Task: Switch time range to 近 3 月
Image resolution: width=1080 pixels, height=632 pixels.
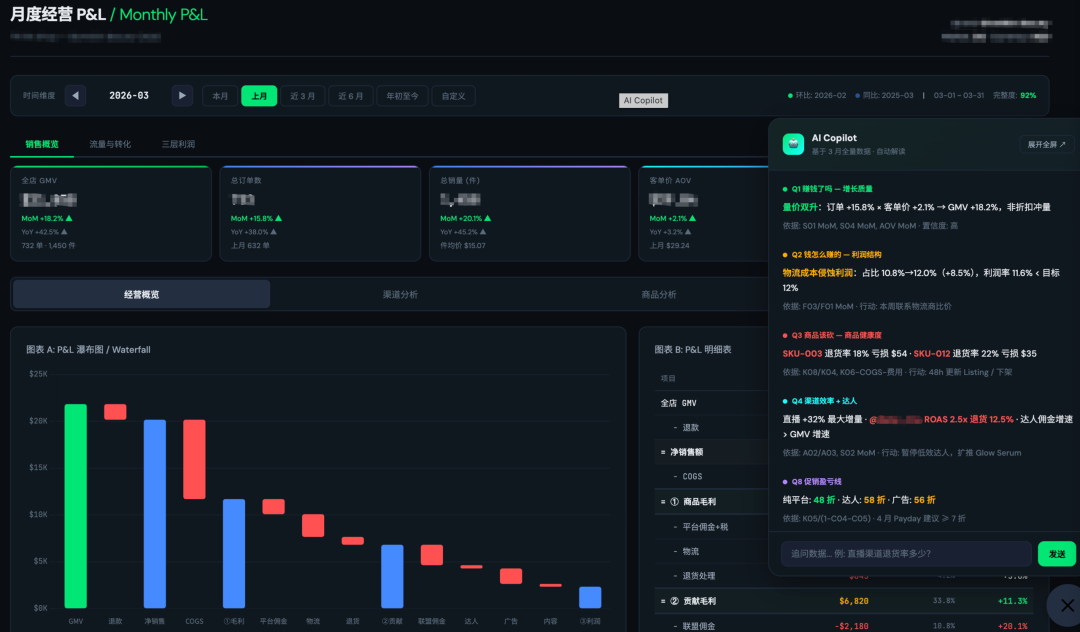Action: point(303,96)
